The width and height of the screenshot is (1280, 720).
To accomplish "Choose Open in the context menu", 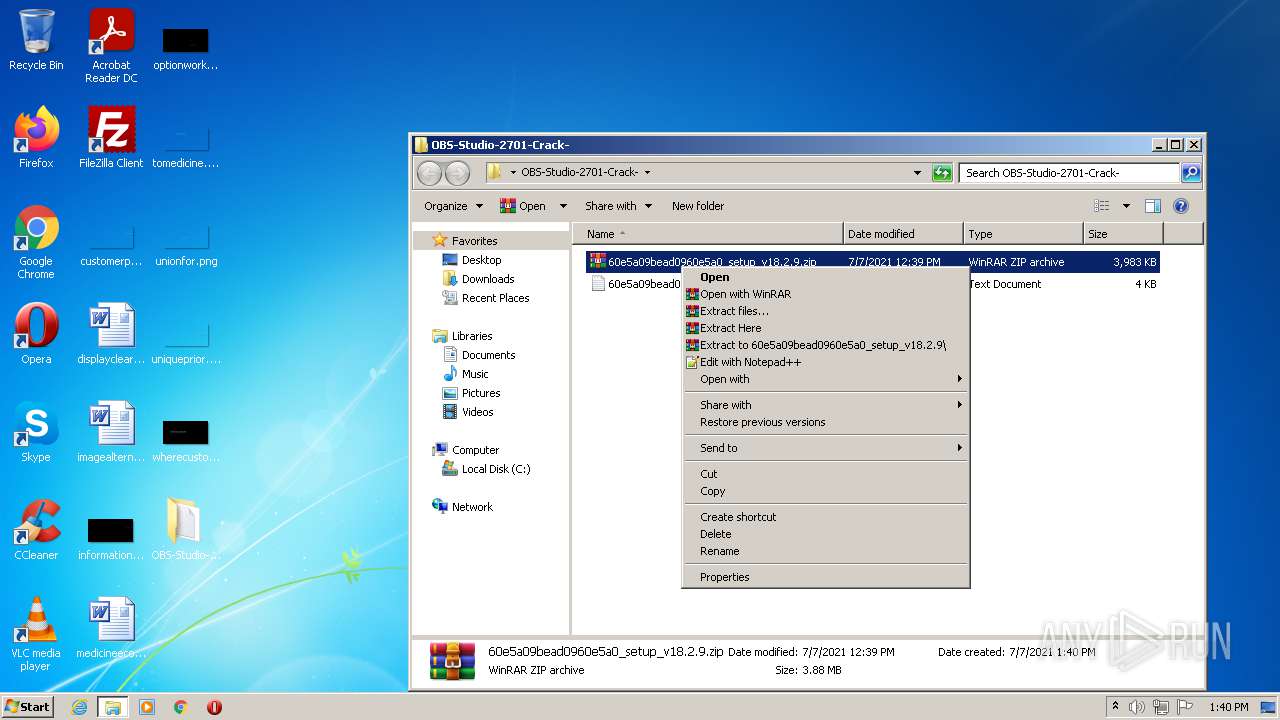I will point(825,277).
